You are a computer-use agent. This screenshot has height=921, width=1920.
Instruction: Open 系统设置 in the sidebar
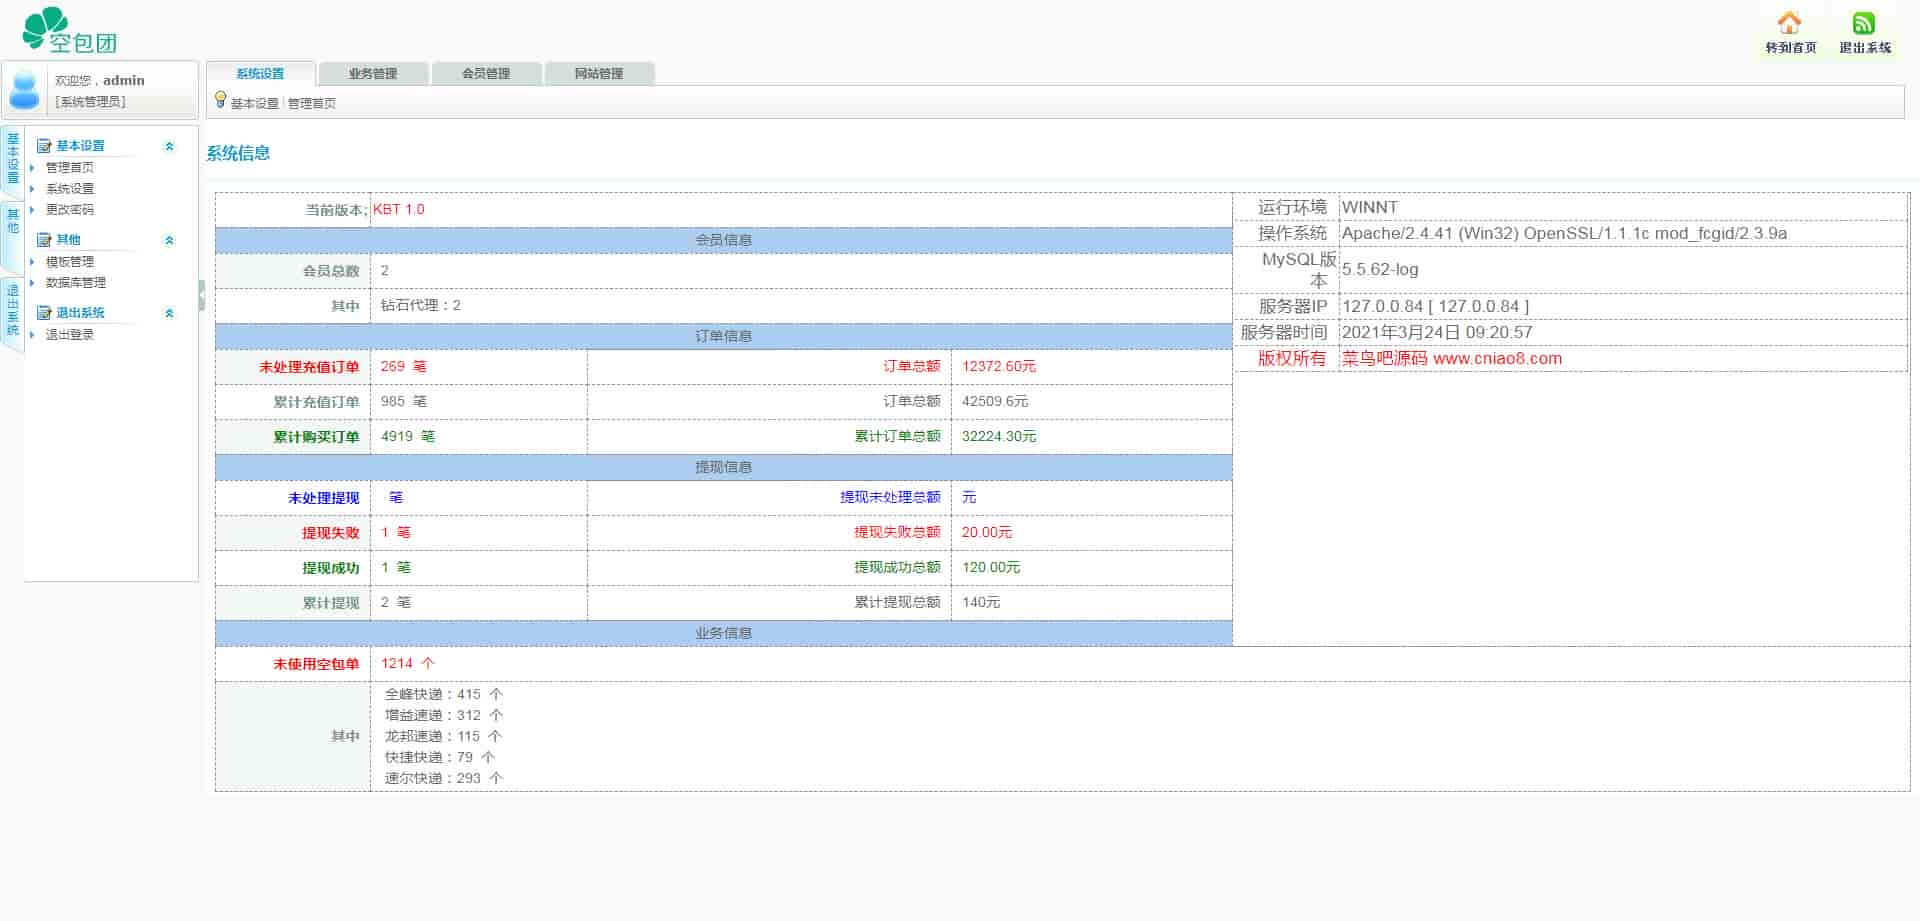click(x=70, y=189)
